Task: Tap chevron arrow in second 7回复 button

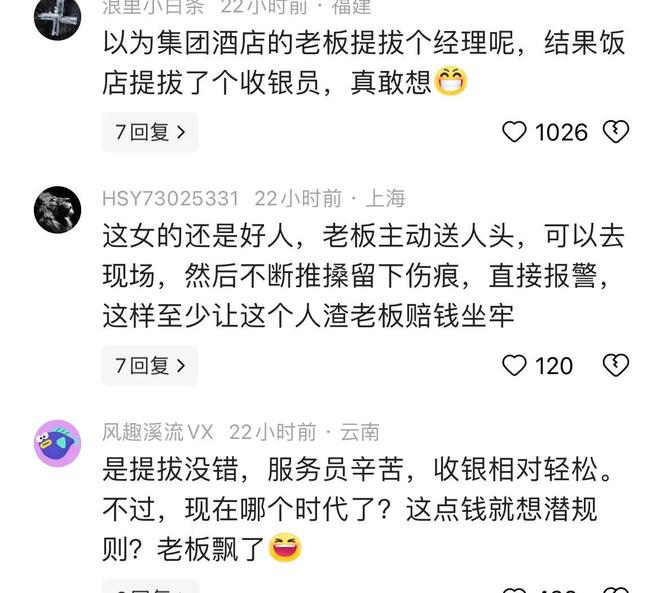Action: coord(181,366)
